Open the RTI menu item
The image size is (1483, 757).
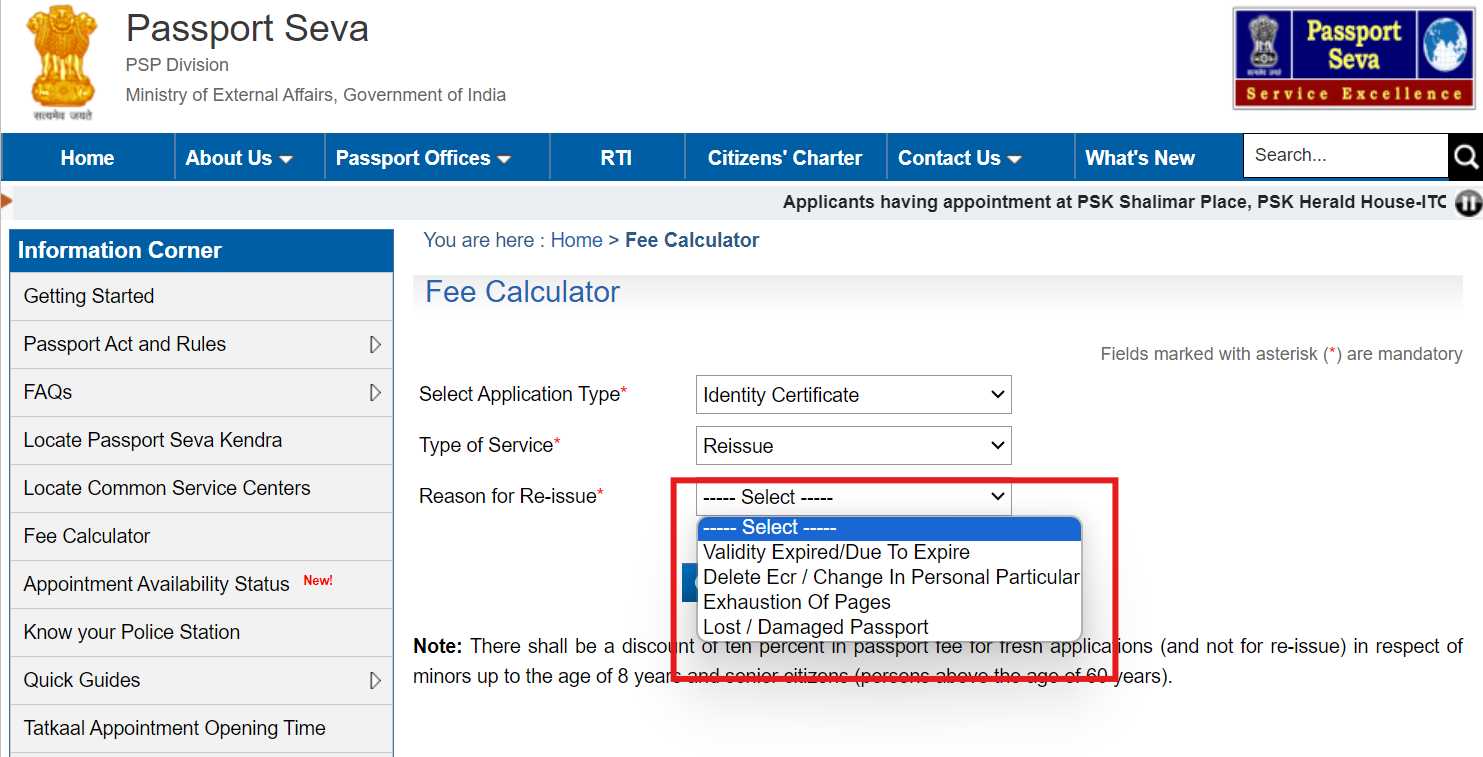616,158
